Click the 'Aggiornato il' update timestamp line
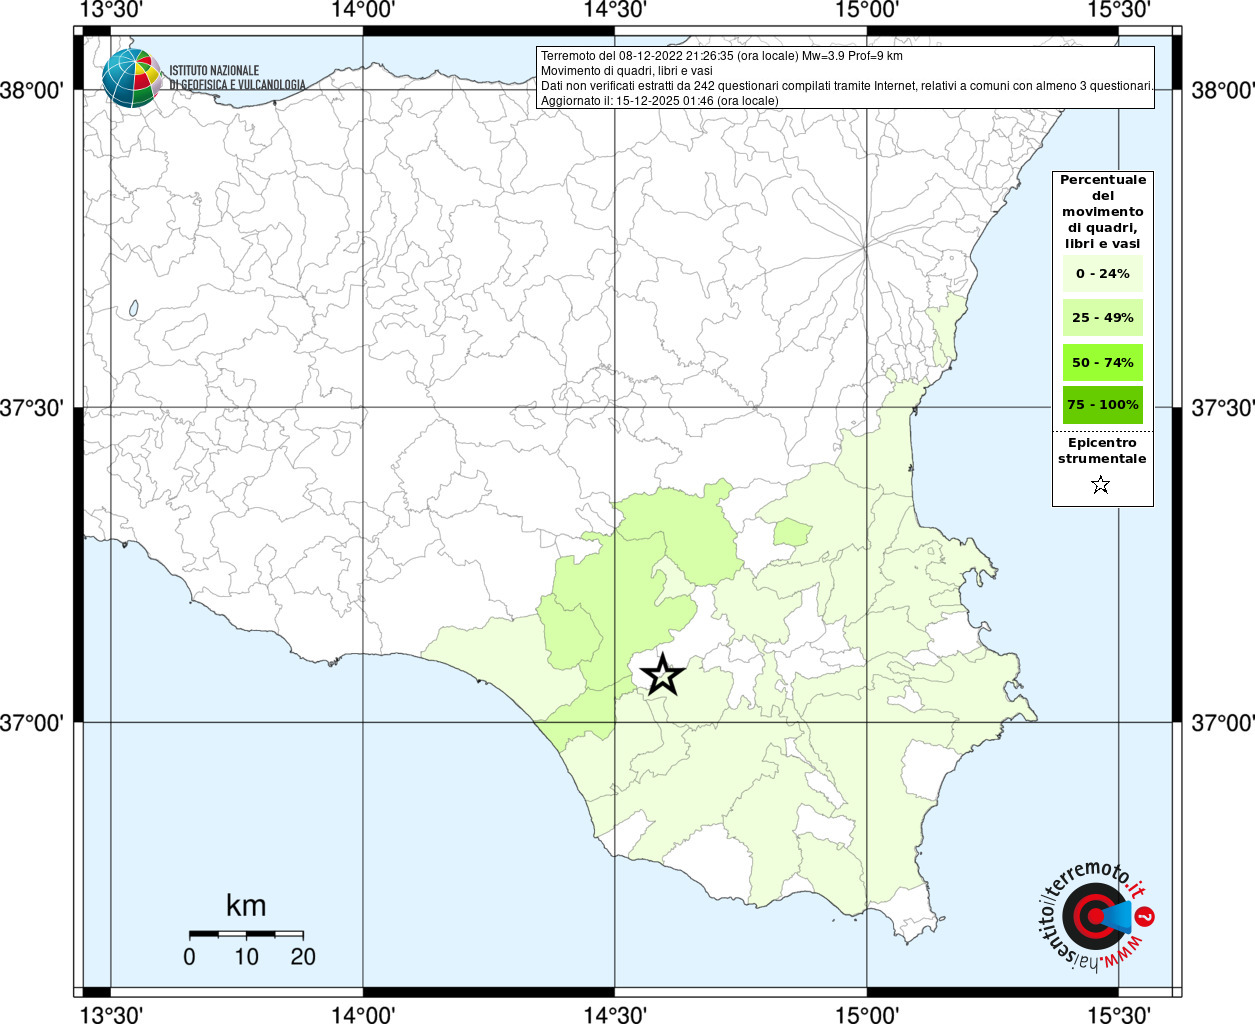 [x=659, y=101]
